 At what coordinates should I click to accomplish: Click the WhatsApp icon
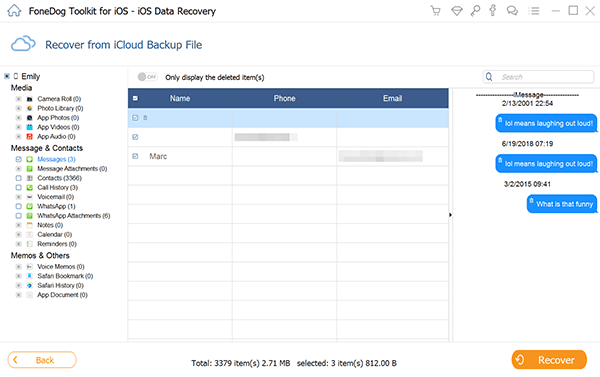click(x=29, y=206)
